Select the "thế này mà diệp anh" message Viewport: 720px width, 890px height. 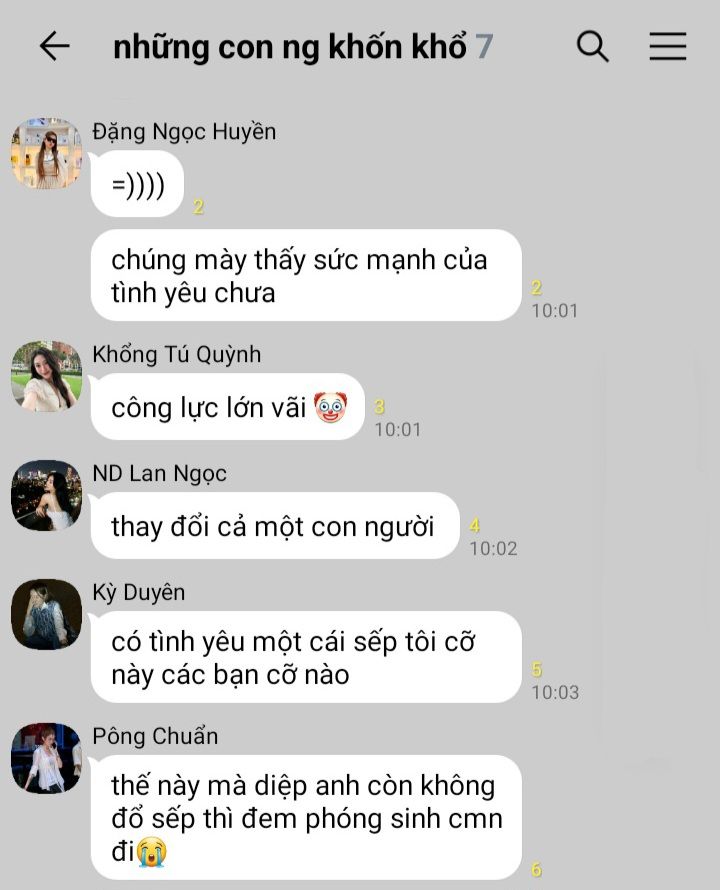[x=306, y=818]
